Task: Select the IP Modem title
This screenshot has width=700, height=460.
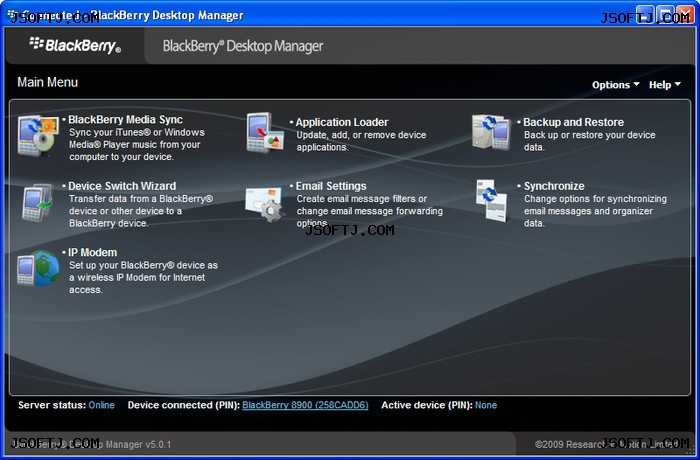Action: pyautogui.click(x=92, y=252)
